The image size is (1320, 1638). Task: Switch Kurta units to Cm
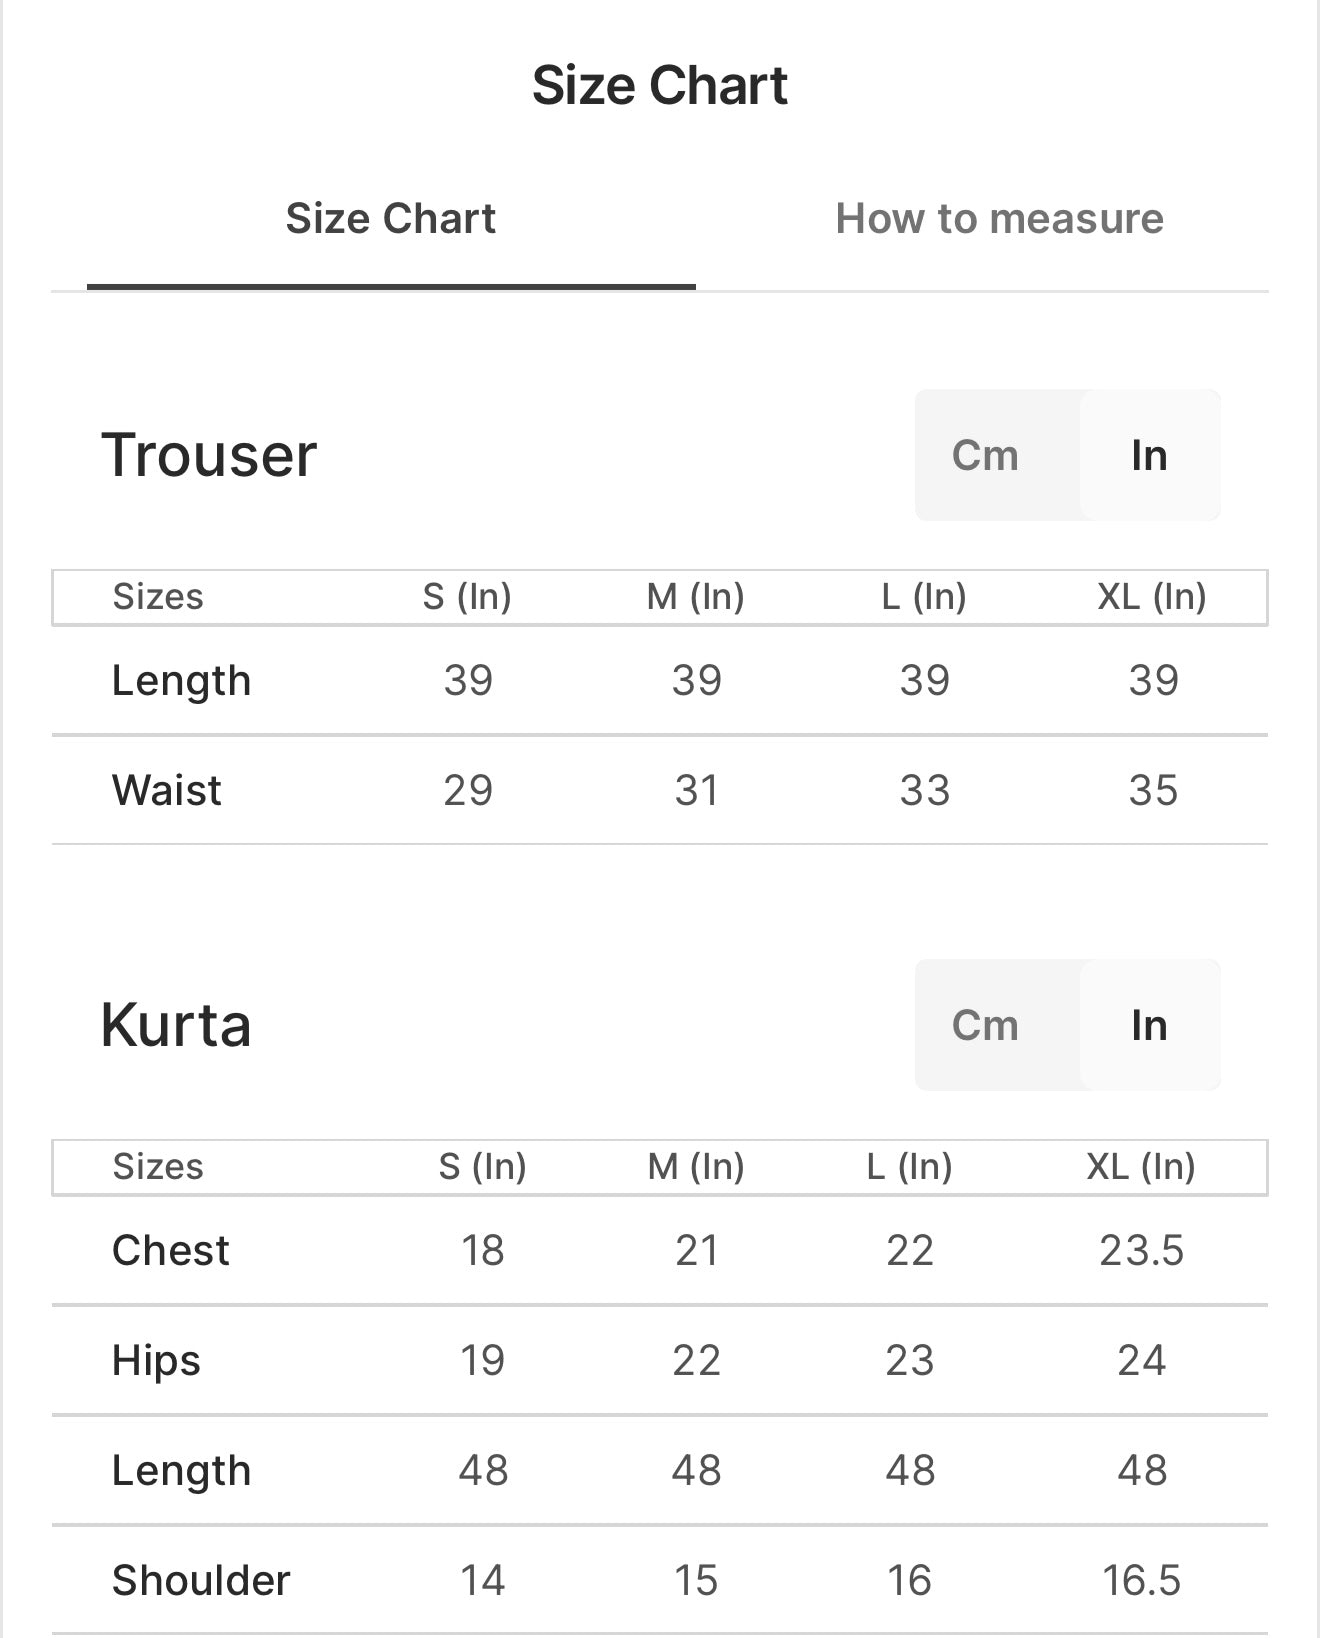click(985, 1026)
